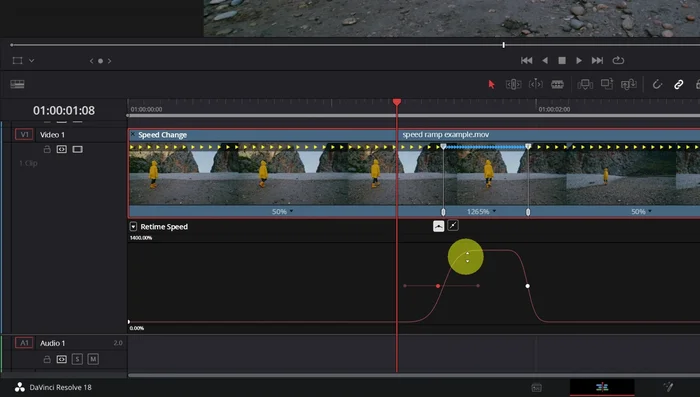Solo the Audio 1 track
Screen dimensions: 700x397
pyautogui.click(x=77, y=359)
